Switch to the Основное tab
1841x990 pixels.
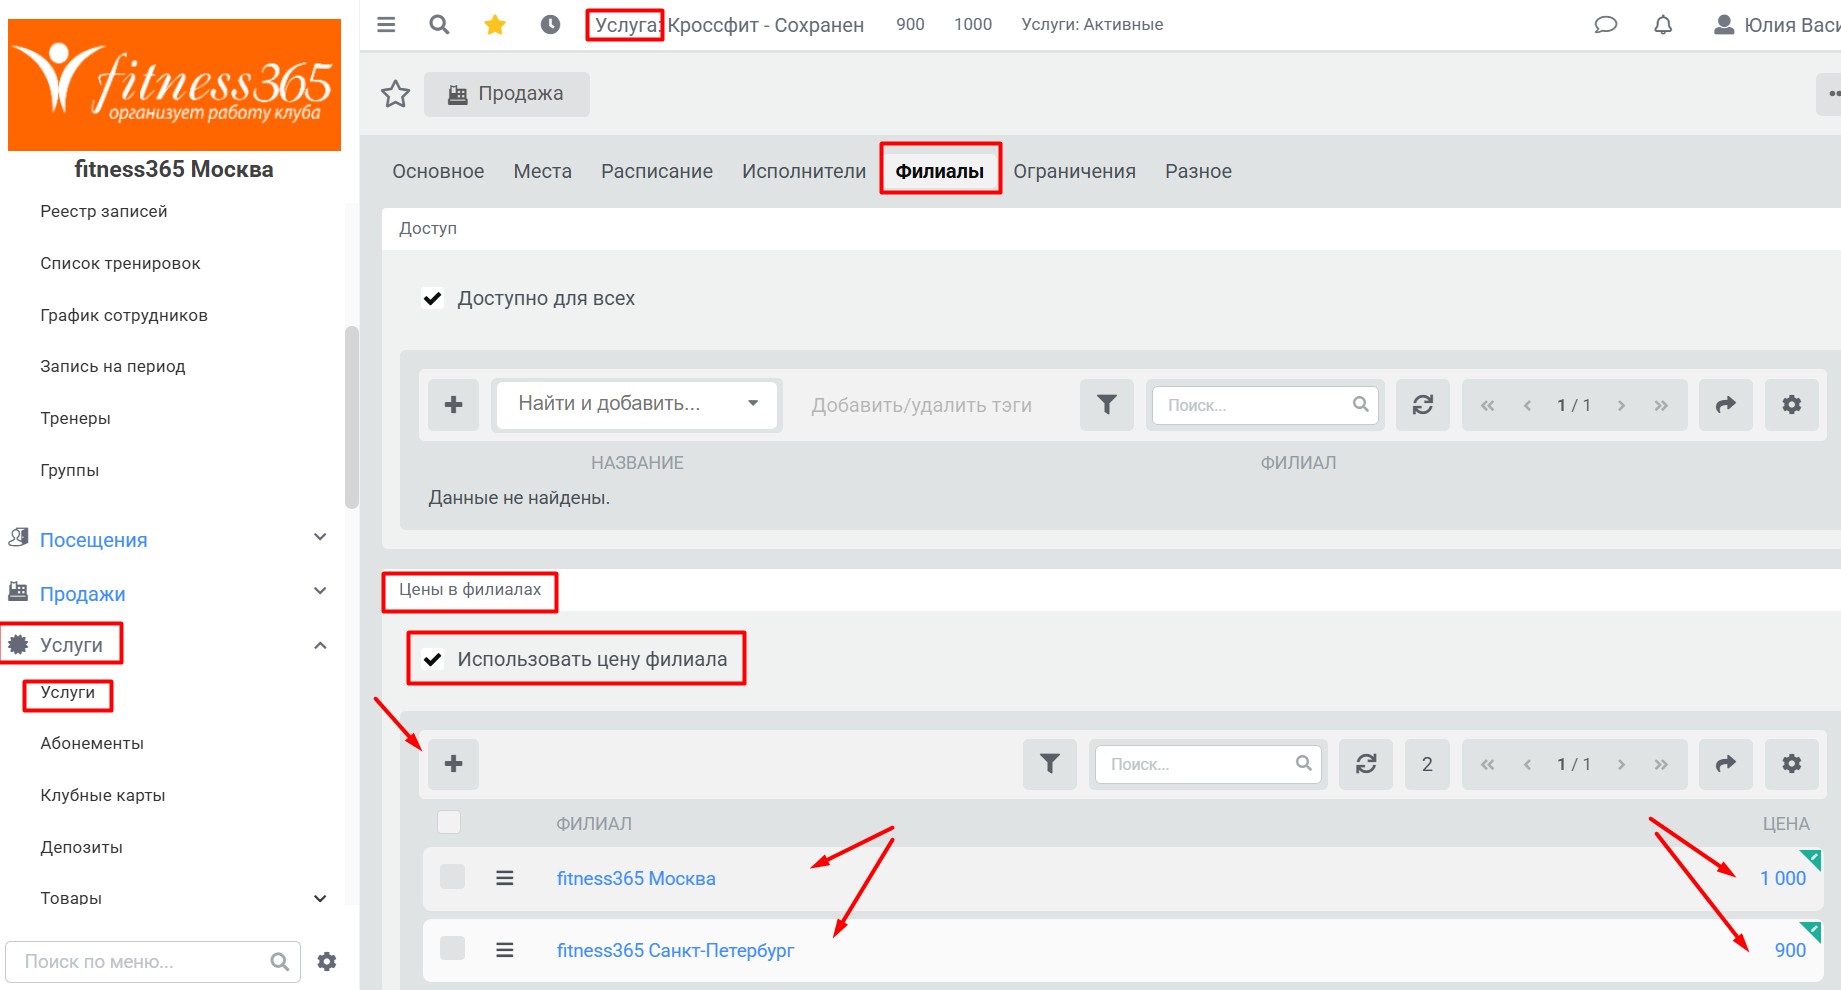438,171
